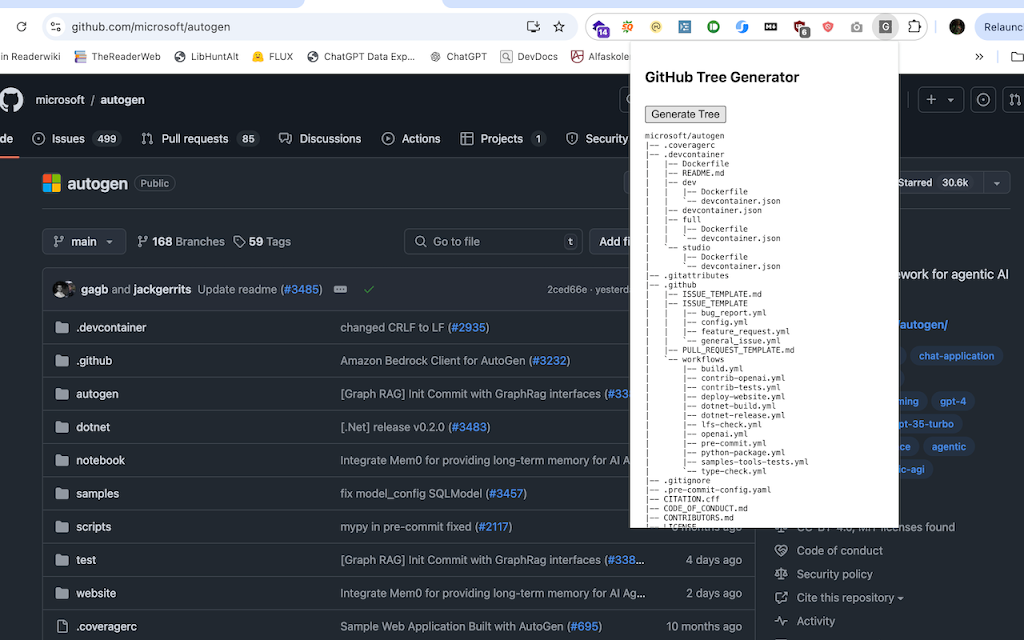Open the Issues inbox circle icon in header
The width and height of the screenshot is (1024, 640).
pos(983,100)
